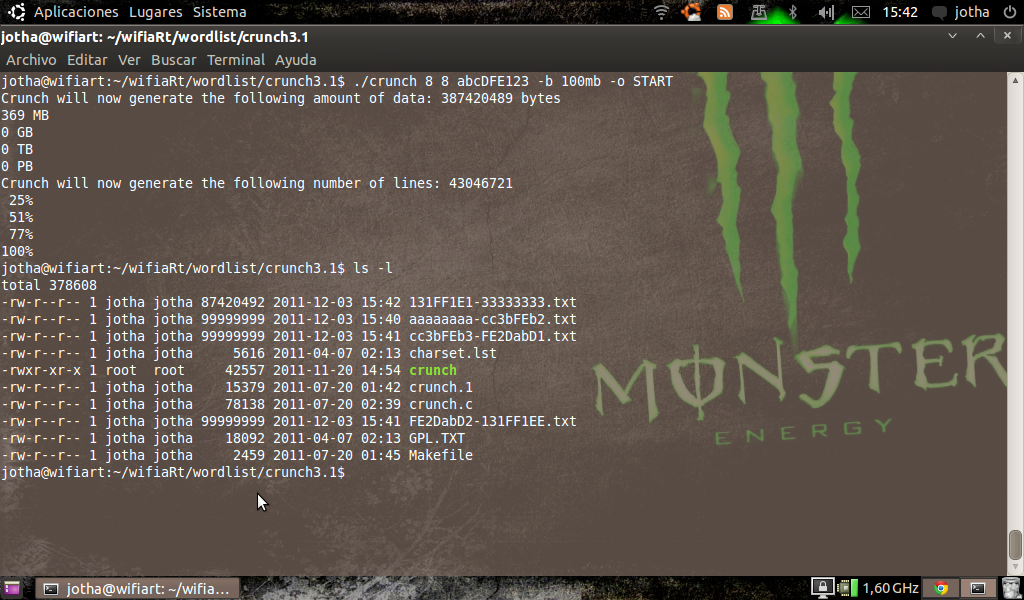1024x600 pixels.
Task: Open the sound volume indicator
Action: tap(826, 12)
